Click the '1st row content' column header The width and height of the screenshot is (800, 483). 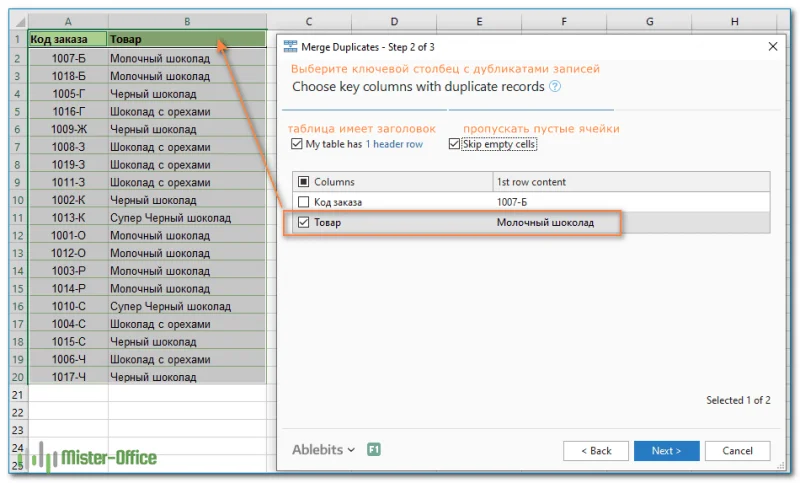point(531,182)
